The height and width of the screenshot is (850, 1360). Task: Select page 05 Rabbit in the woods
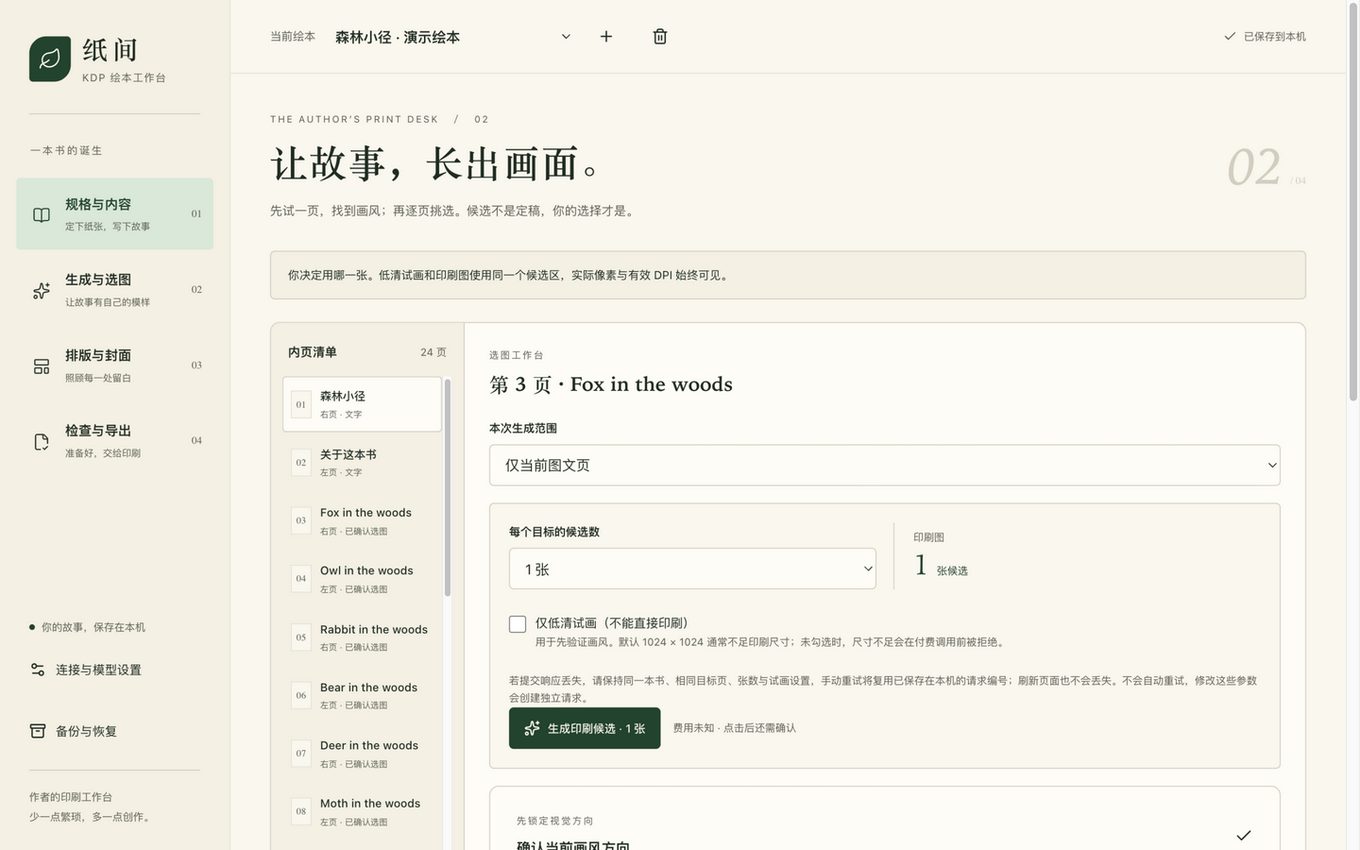coord(362,636)
